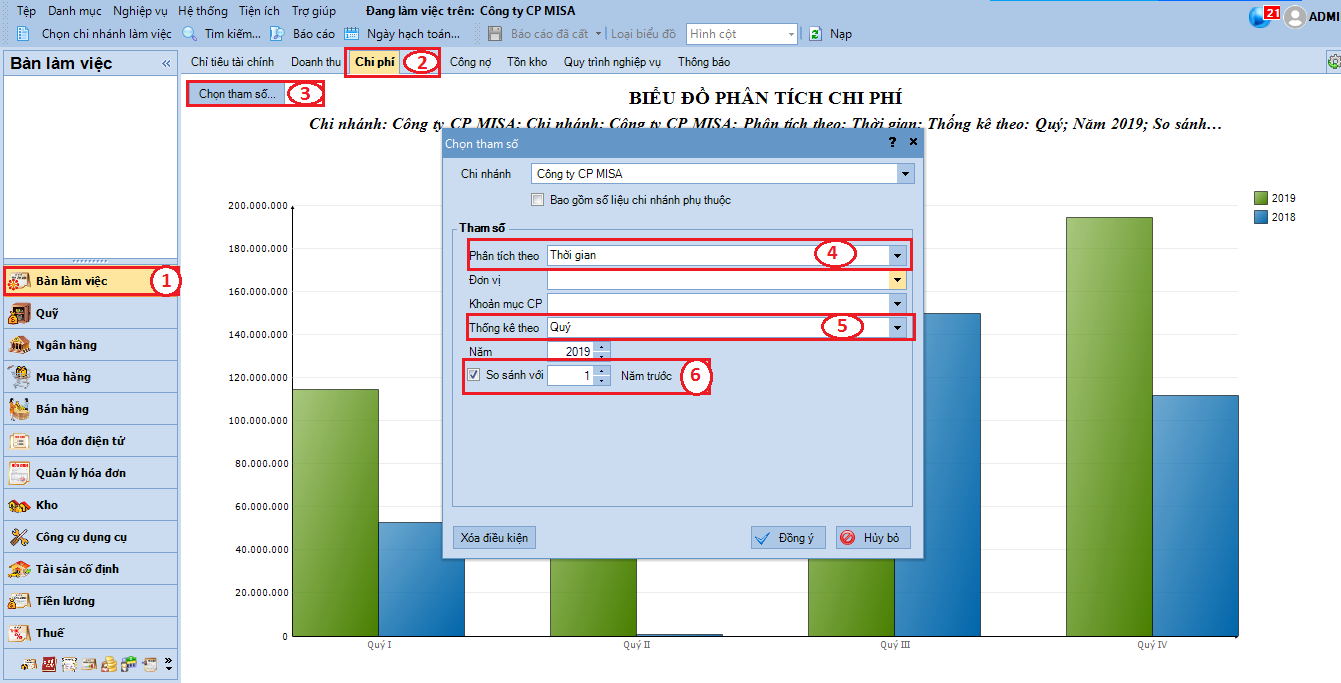
Task: Switch to the Thông báo tab
Action: 704,62
